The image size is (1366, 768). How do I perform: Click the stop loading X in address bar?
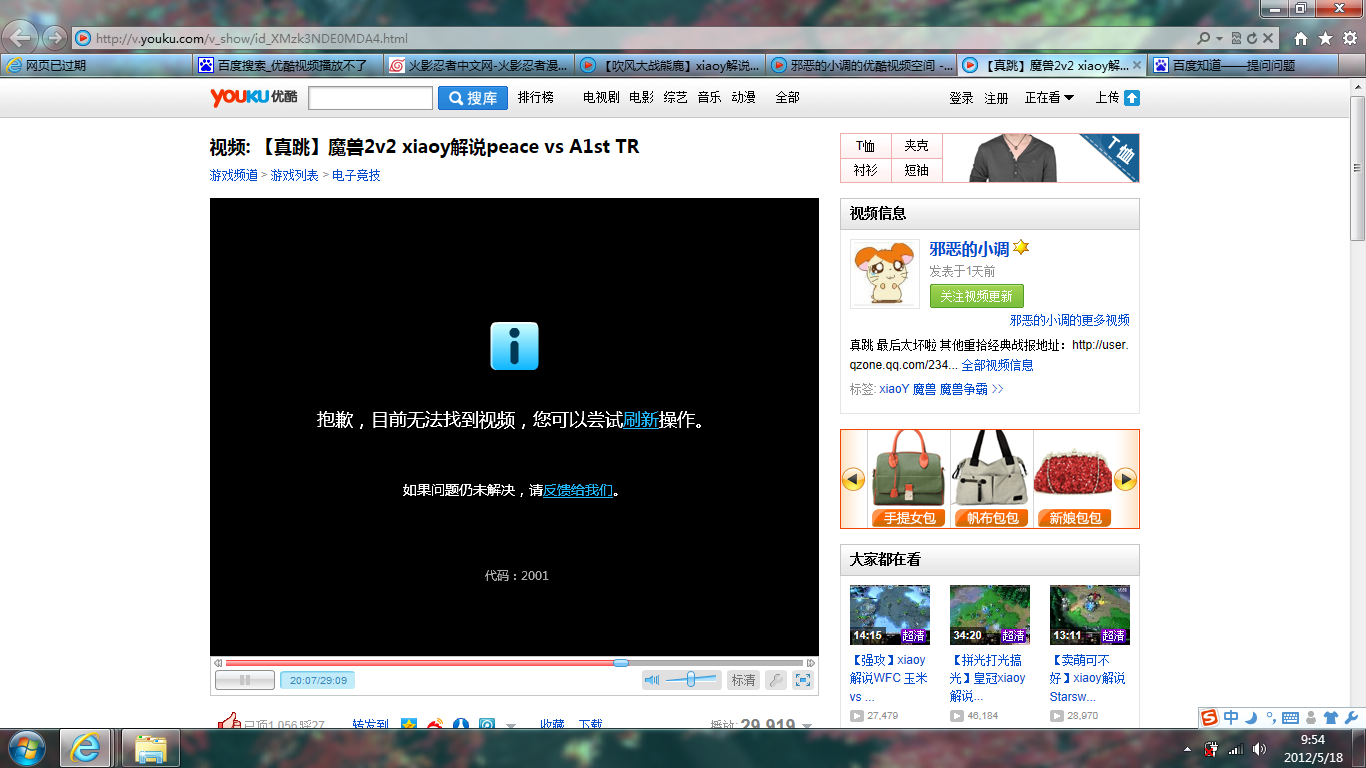[1268, 38]
